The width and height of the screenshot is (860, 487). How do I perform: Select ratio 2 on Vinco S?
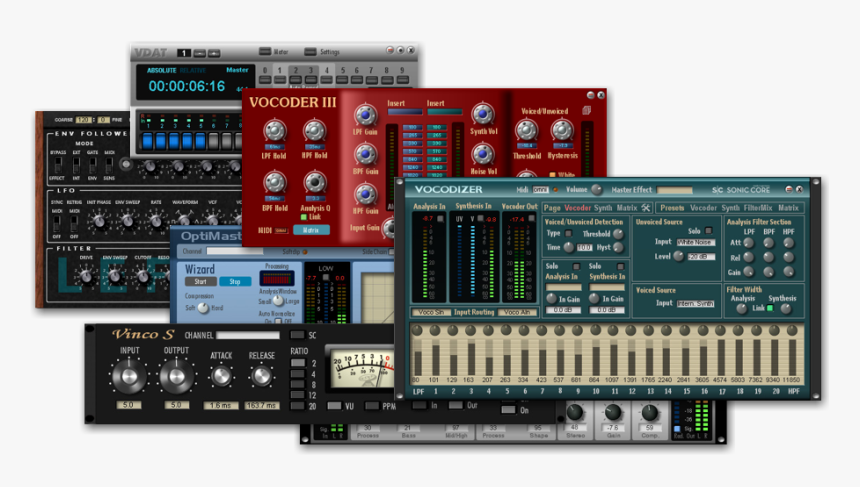click(297, 363)
